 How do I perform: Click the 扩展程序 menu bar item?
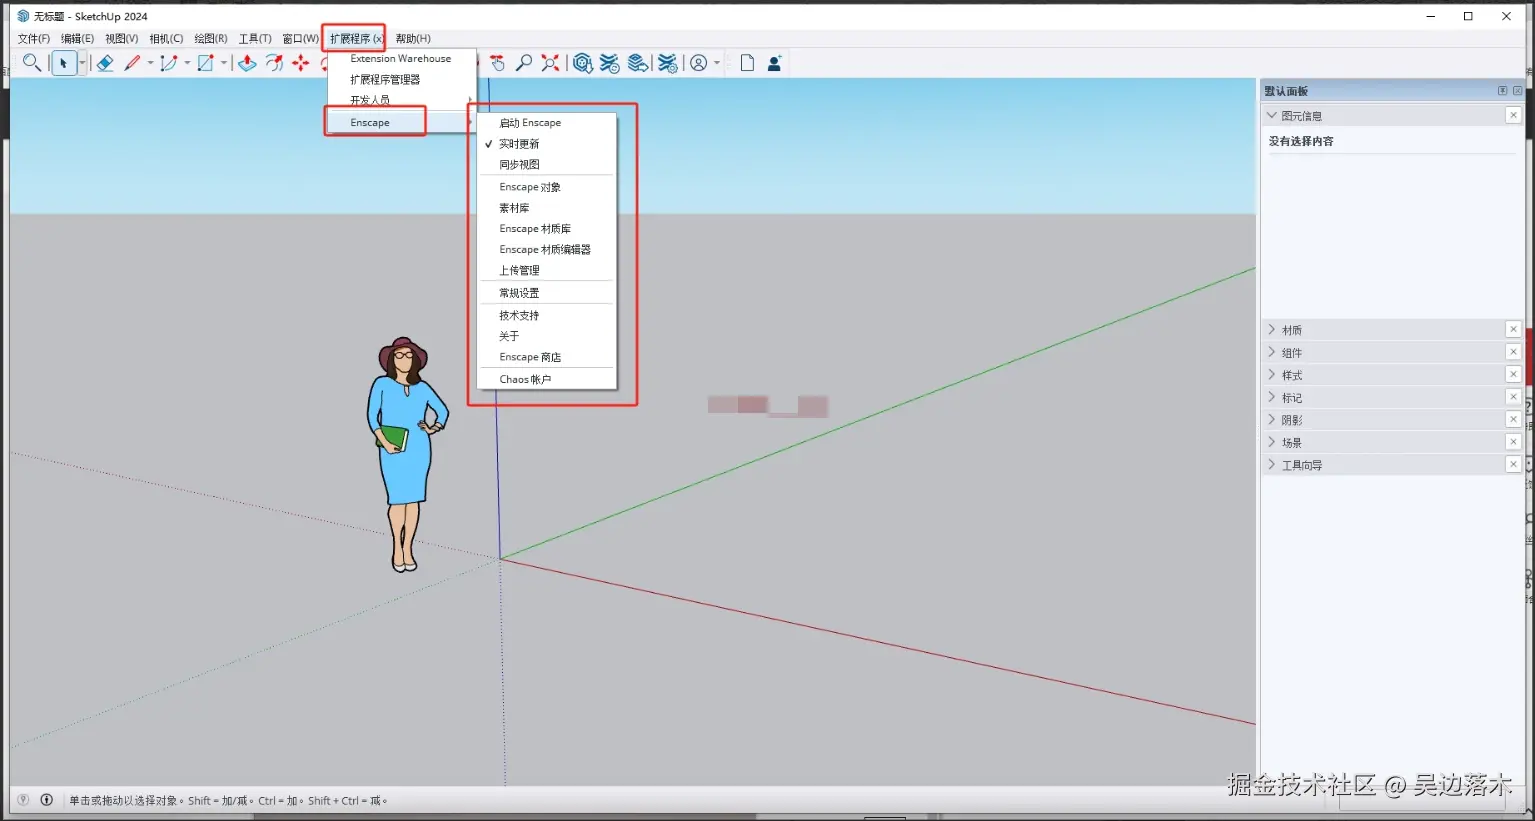coord(356,39)
